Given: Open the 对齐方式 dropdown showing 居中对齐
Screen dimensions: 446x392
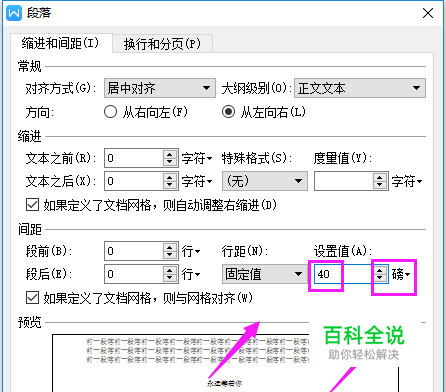Looking at the screenshot, I should [x=160, y=88].
